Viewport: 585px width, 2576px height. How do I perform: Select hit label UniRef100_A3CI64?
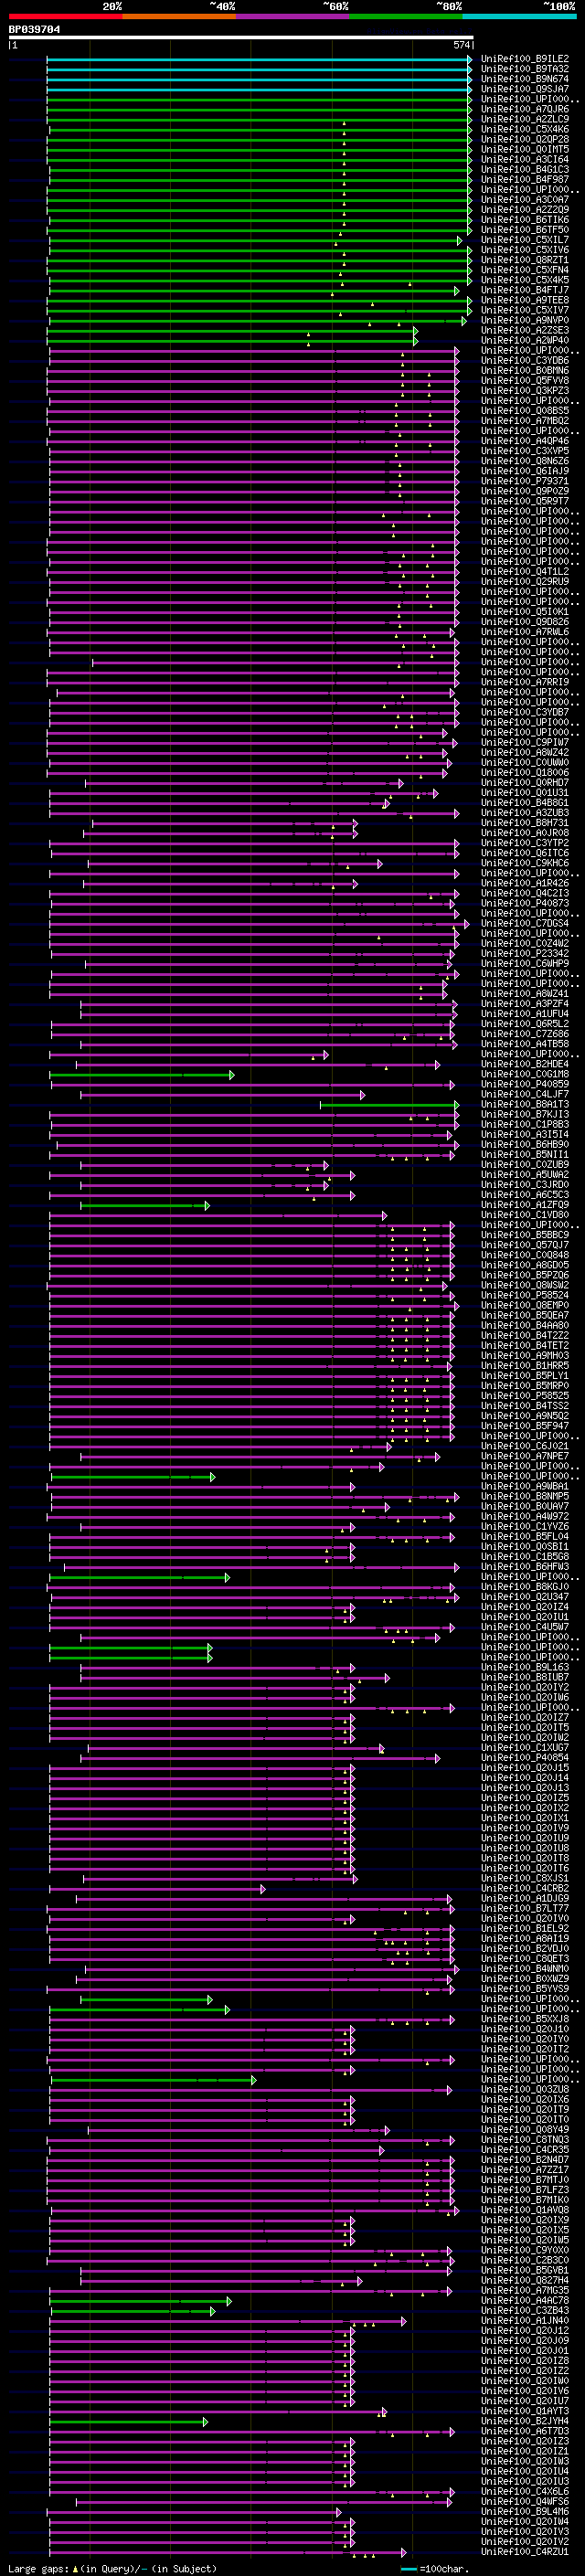pyautogui.click(x=525, y=159)
